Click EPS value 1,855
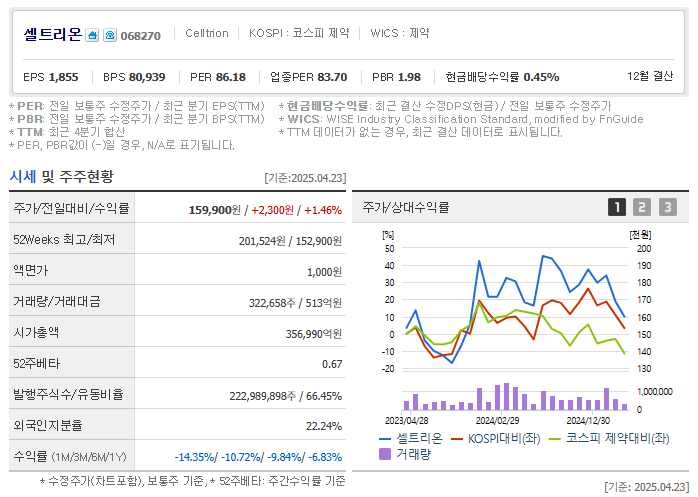Image resolution: width=698 pixels, height=497 pixels. click(63, 77)
